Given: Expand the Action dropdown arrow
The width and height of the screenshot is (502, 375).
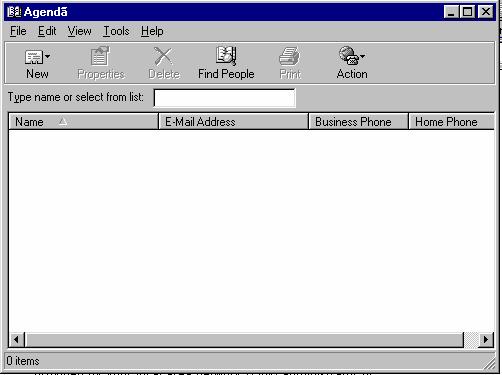Looking at the screenshot, I should [x=363, y=56].
